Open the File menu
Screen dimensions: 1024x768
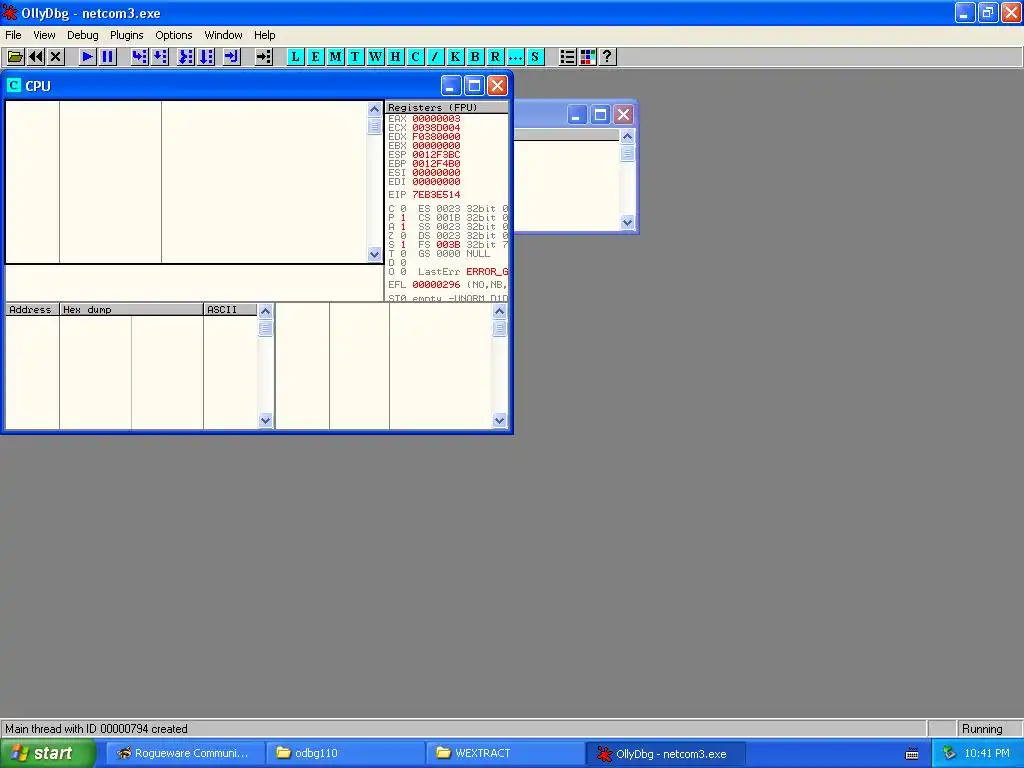pyautogui.click(x=13, y=35)
